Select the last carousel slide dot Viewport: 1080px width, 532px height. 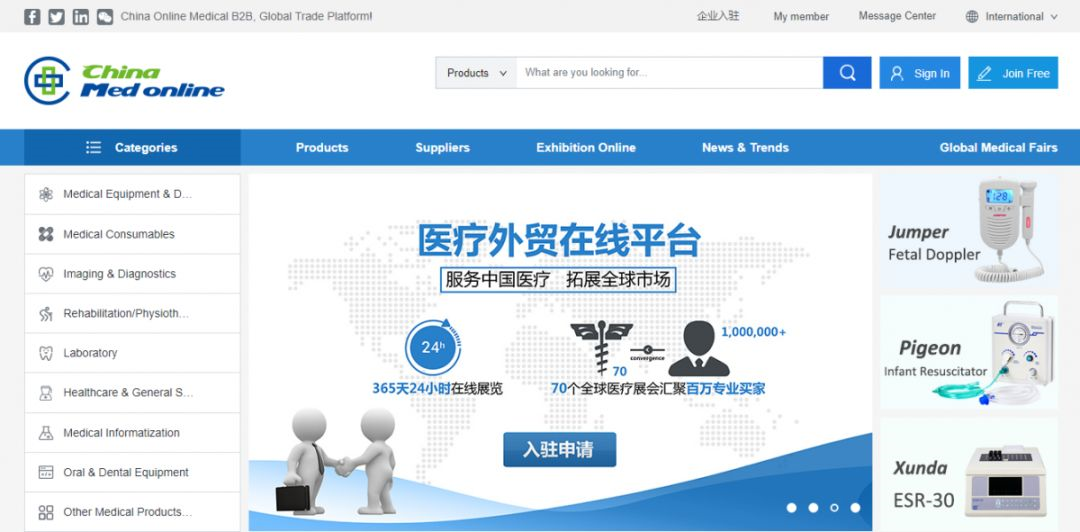pyautogui.click(x=855, y=508)
